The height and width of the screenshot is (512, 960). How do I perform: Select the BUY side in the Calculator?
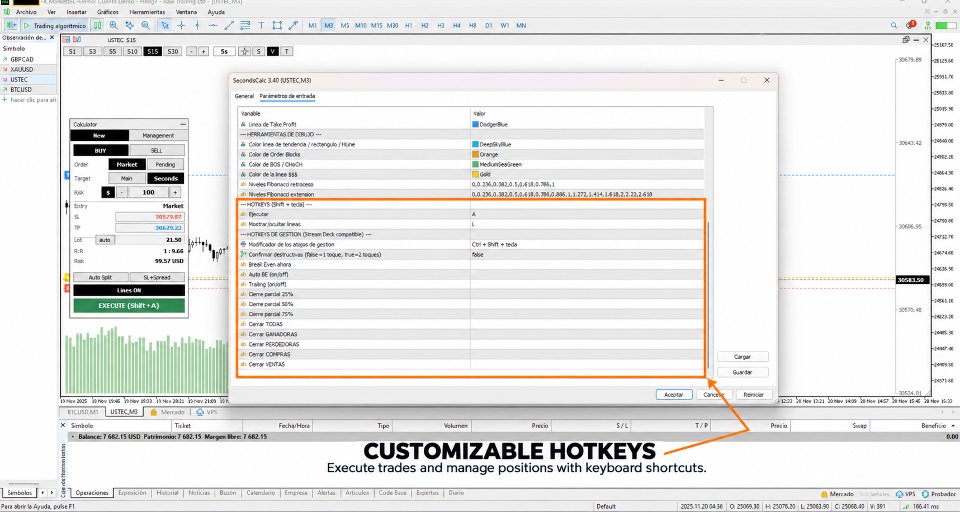tap(100, 151)
